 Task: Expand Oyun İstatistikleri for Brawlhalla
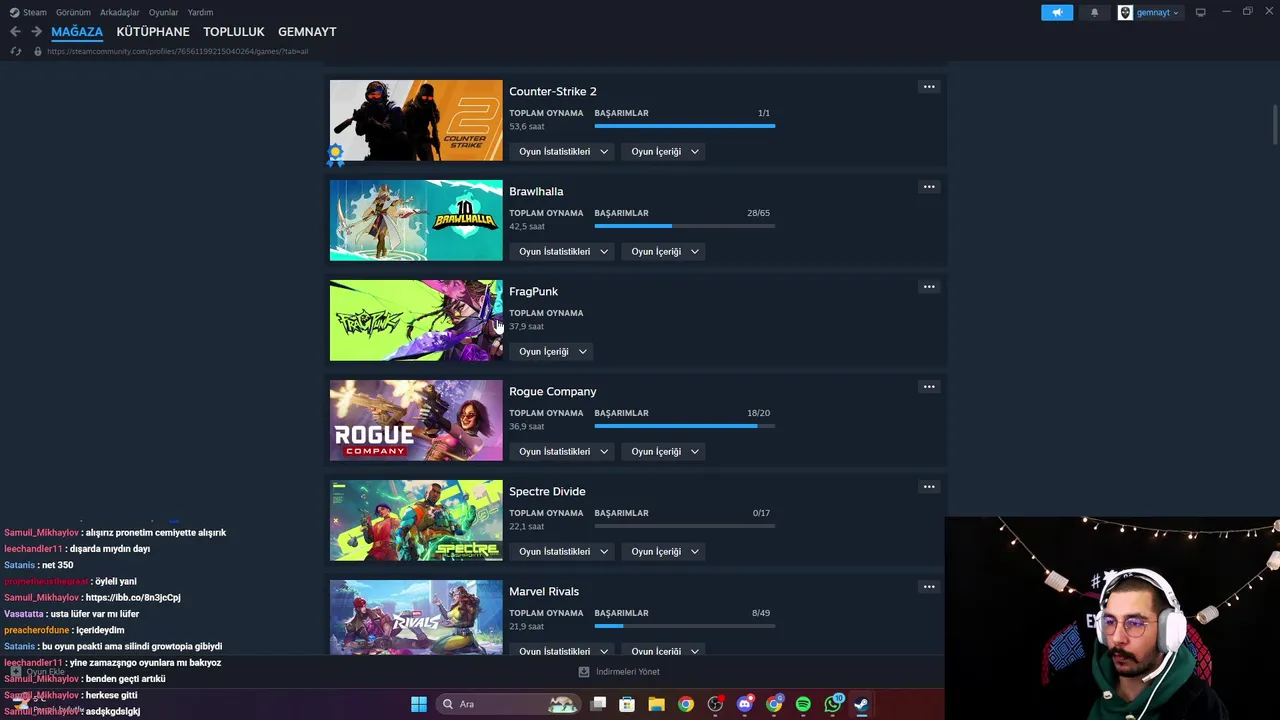(563, 252)
